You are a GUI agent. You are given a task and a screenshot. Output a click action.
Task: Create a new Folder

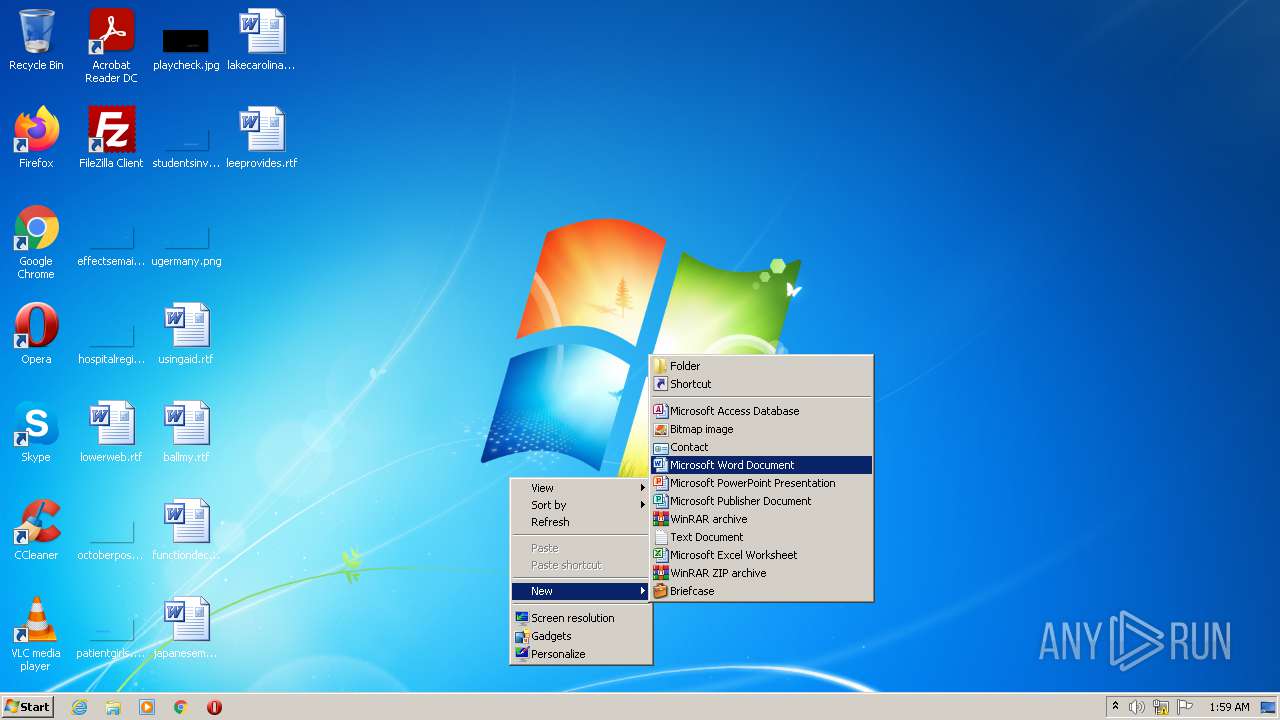point(762,366)
